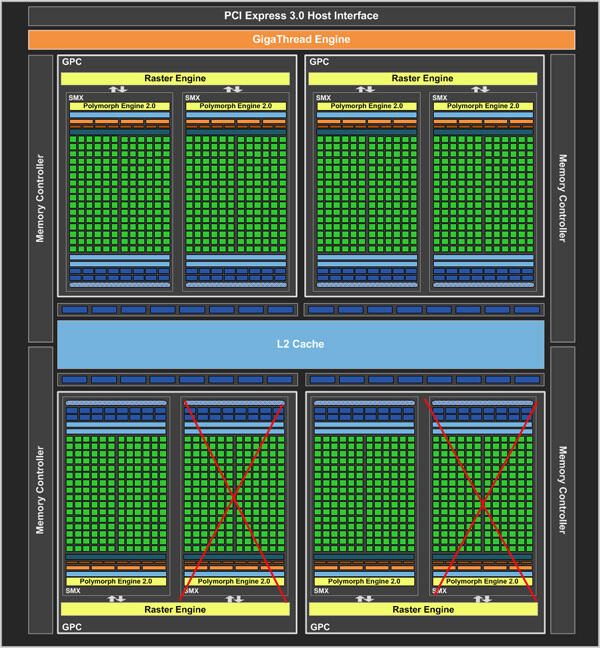Click the red X on bottom-left GPC's disabled SMX
This screenshot has height=648, width=600.
click(x=233, y=499)
